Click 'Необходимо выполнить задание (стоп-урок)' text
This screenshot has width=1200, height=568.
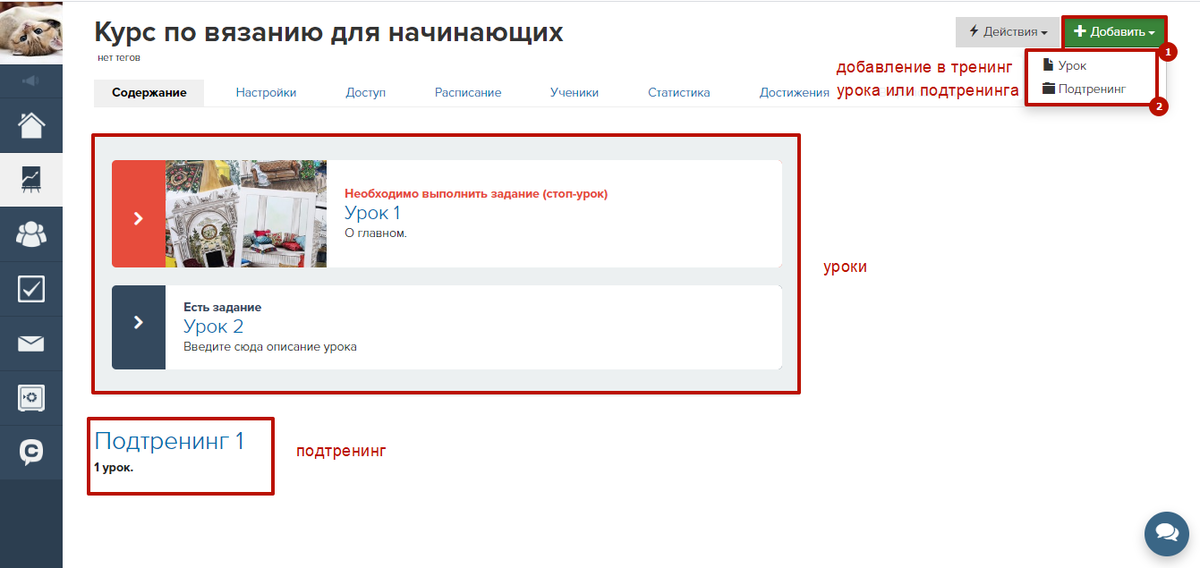[476, 194]
